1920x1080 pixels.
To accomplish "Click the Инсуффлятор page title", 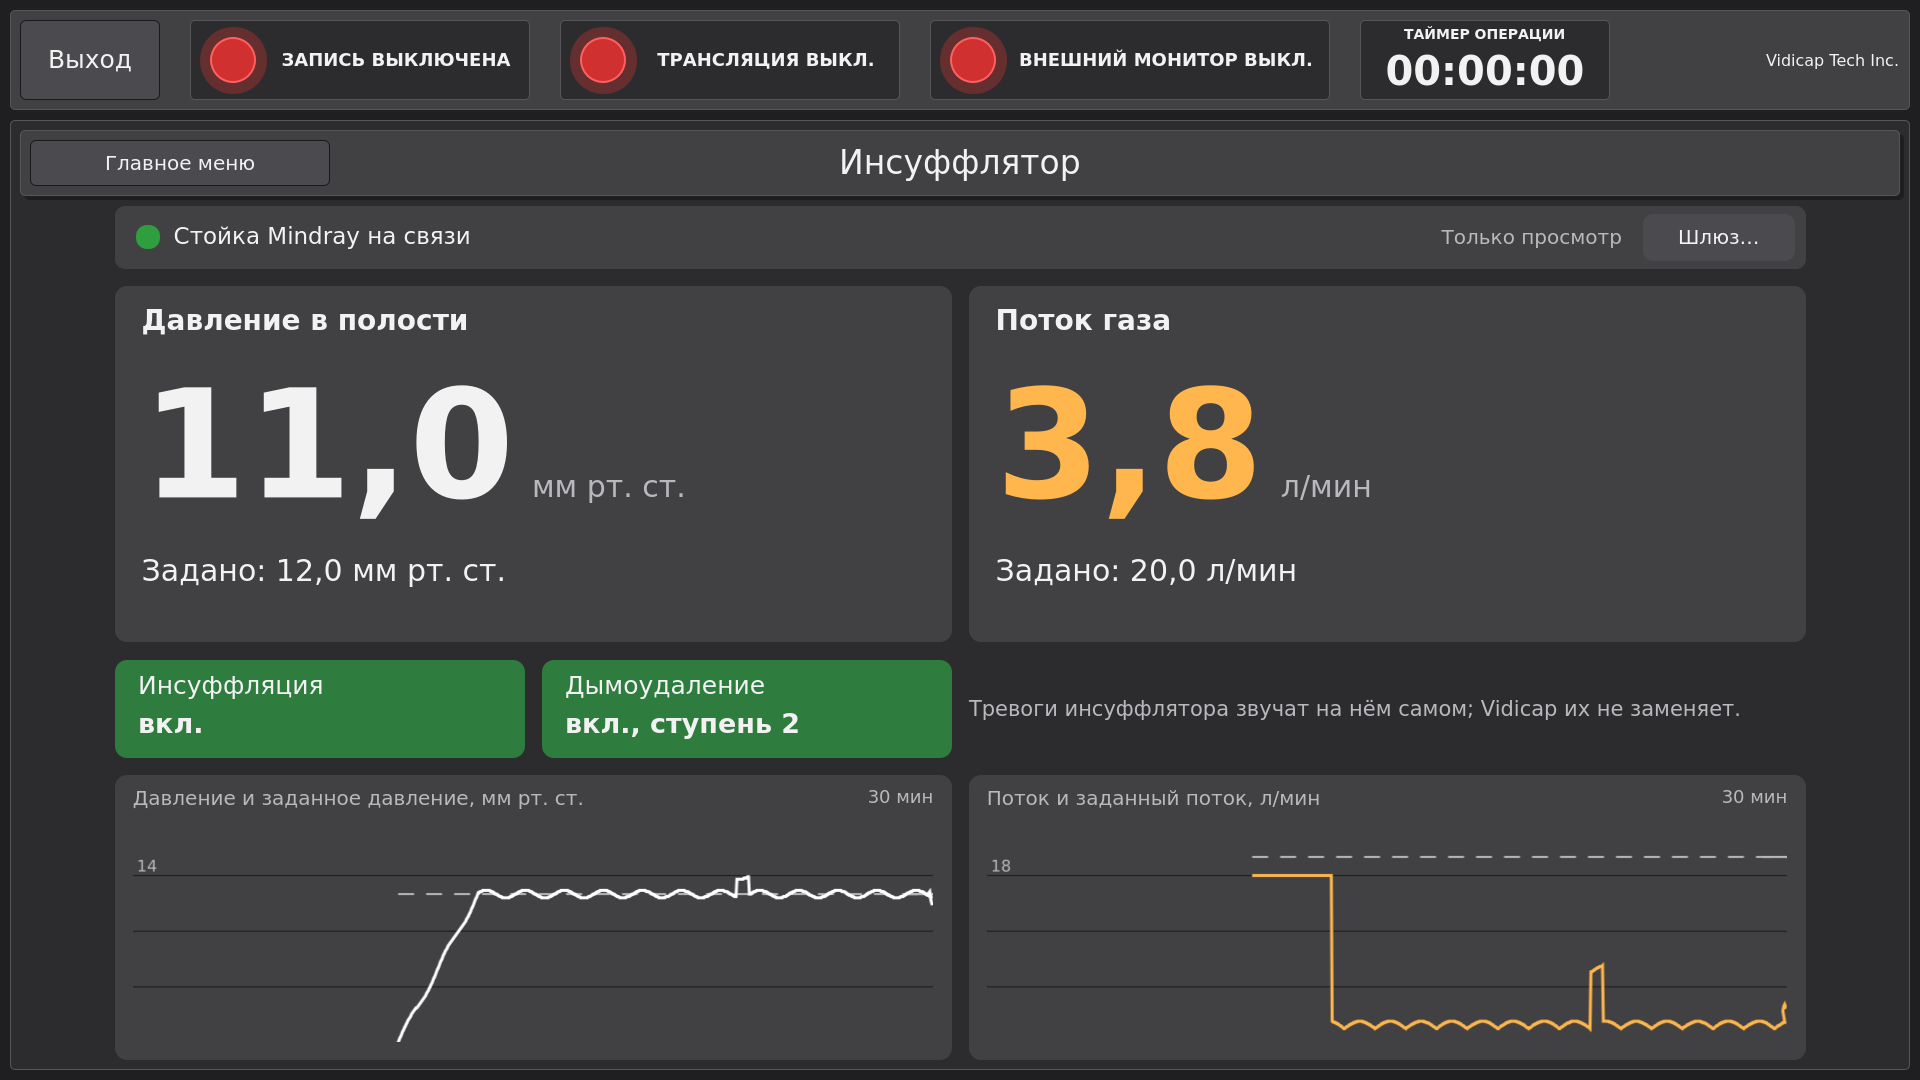I will (960, 163).
